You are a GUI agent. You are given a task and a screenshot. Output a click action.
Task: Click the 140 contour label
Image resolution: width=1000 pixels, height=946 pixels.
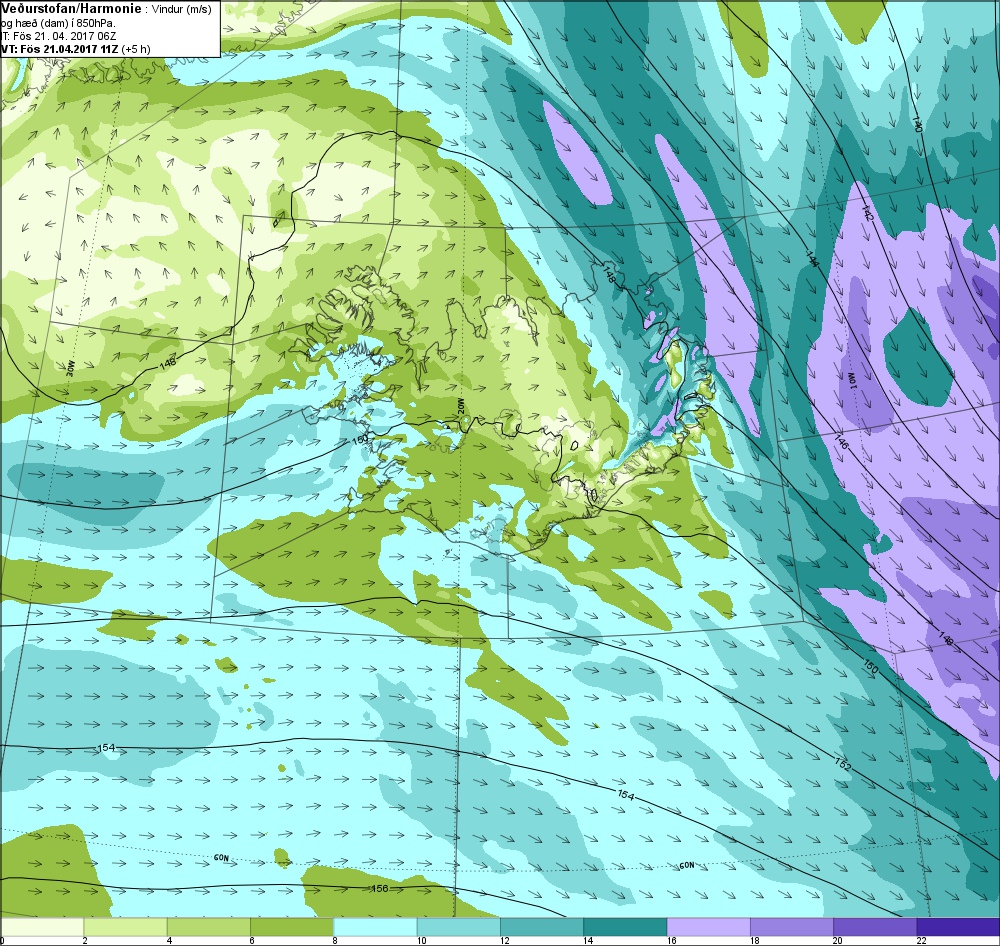point(917,124)
